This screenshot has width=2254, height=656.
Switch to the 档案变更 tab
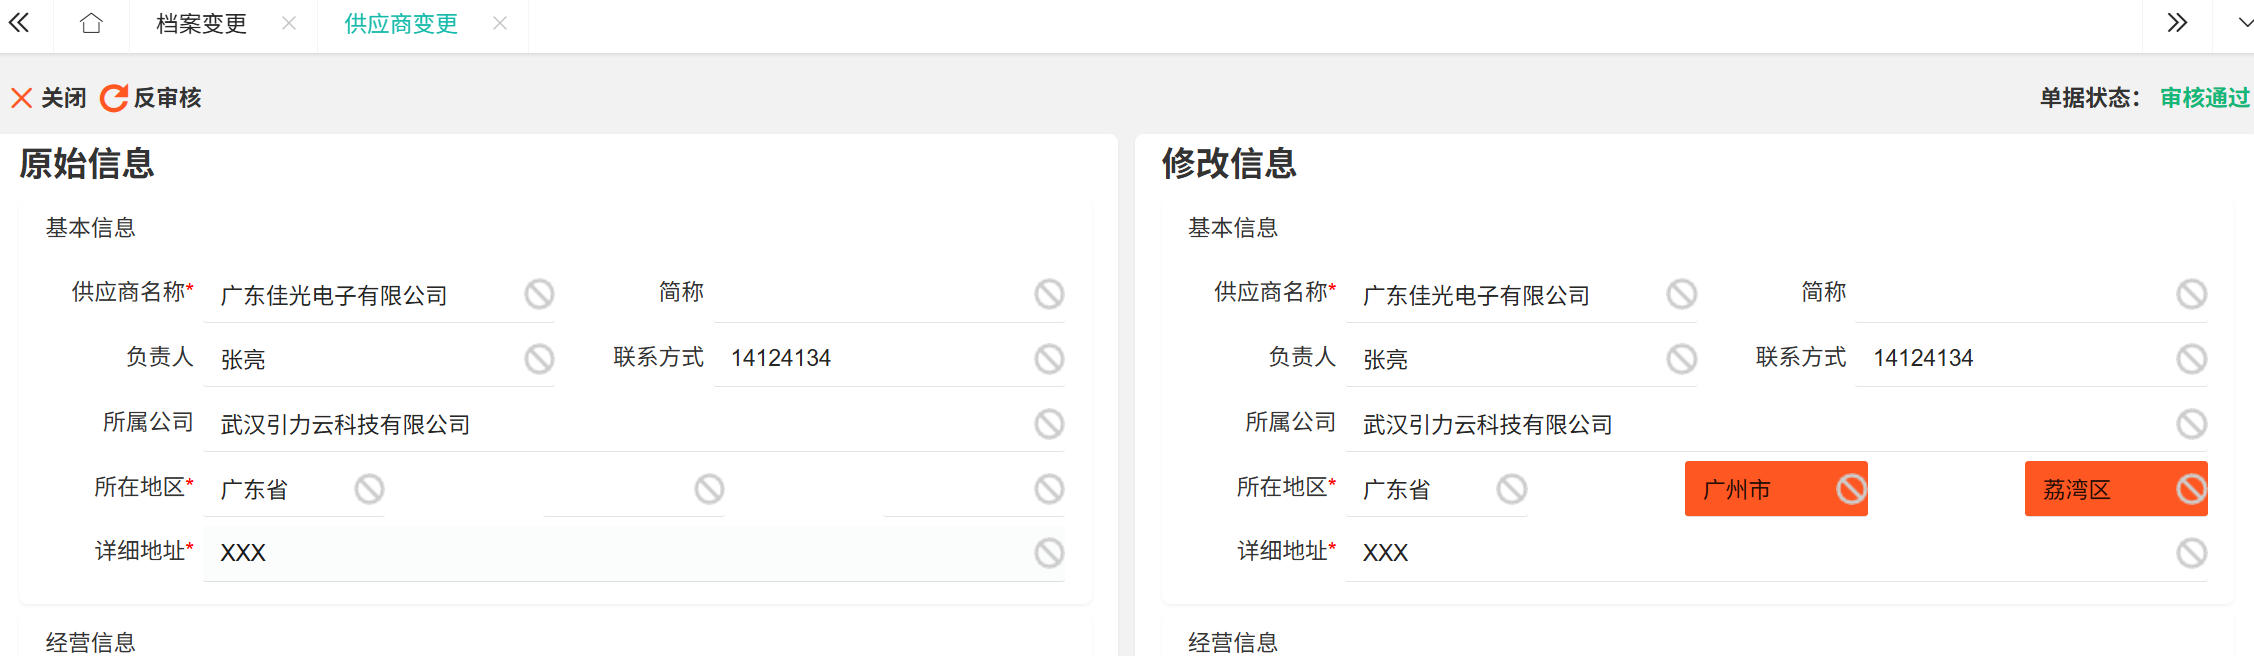[x=201, y=24]
